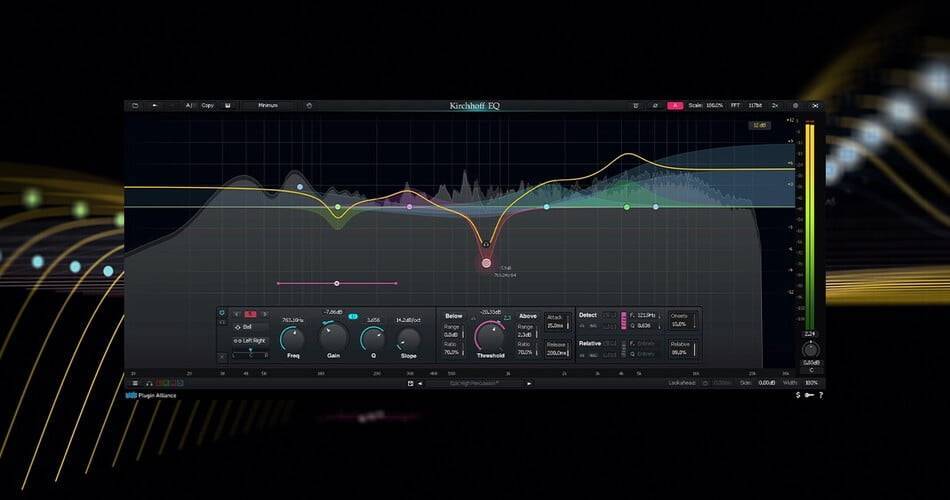
Task: Click the Q knob
Action: coord(373,339)
